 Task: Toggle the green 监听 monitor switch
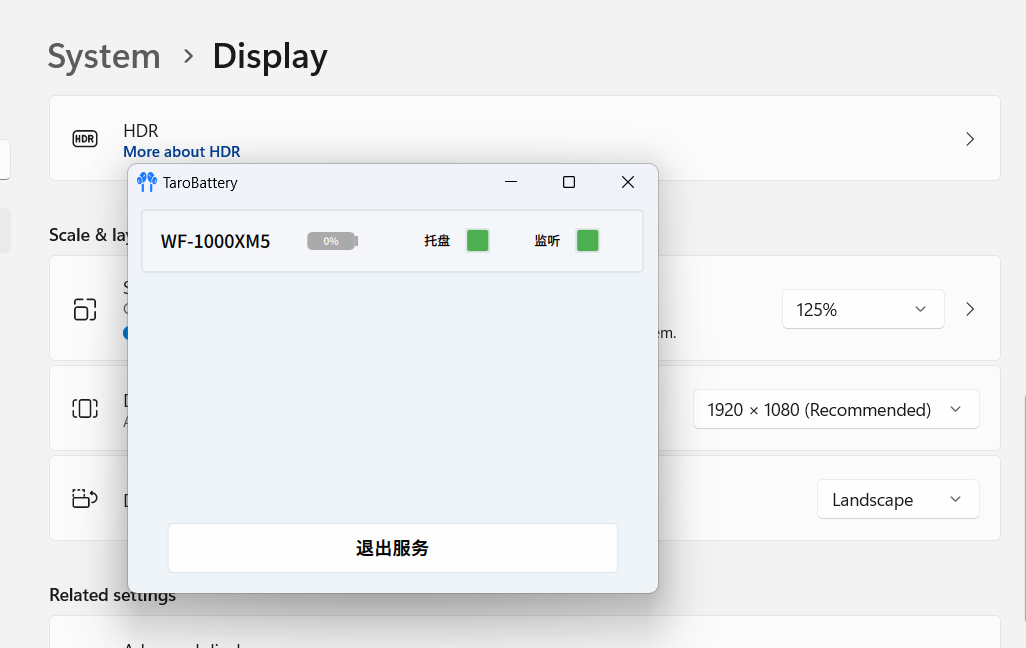coord(588,240)
